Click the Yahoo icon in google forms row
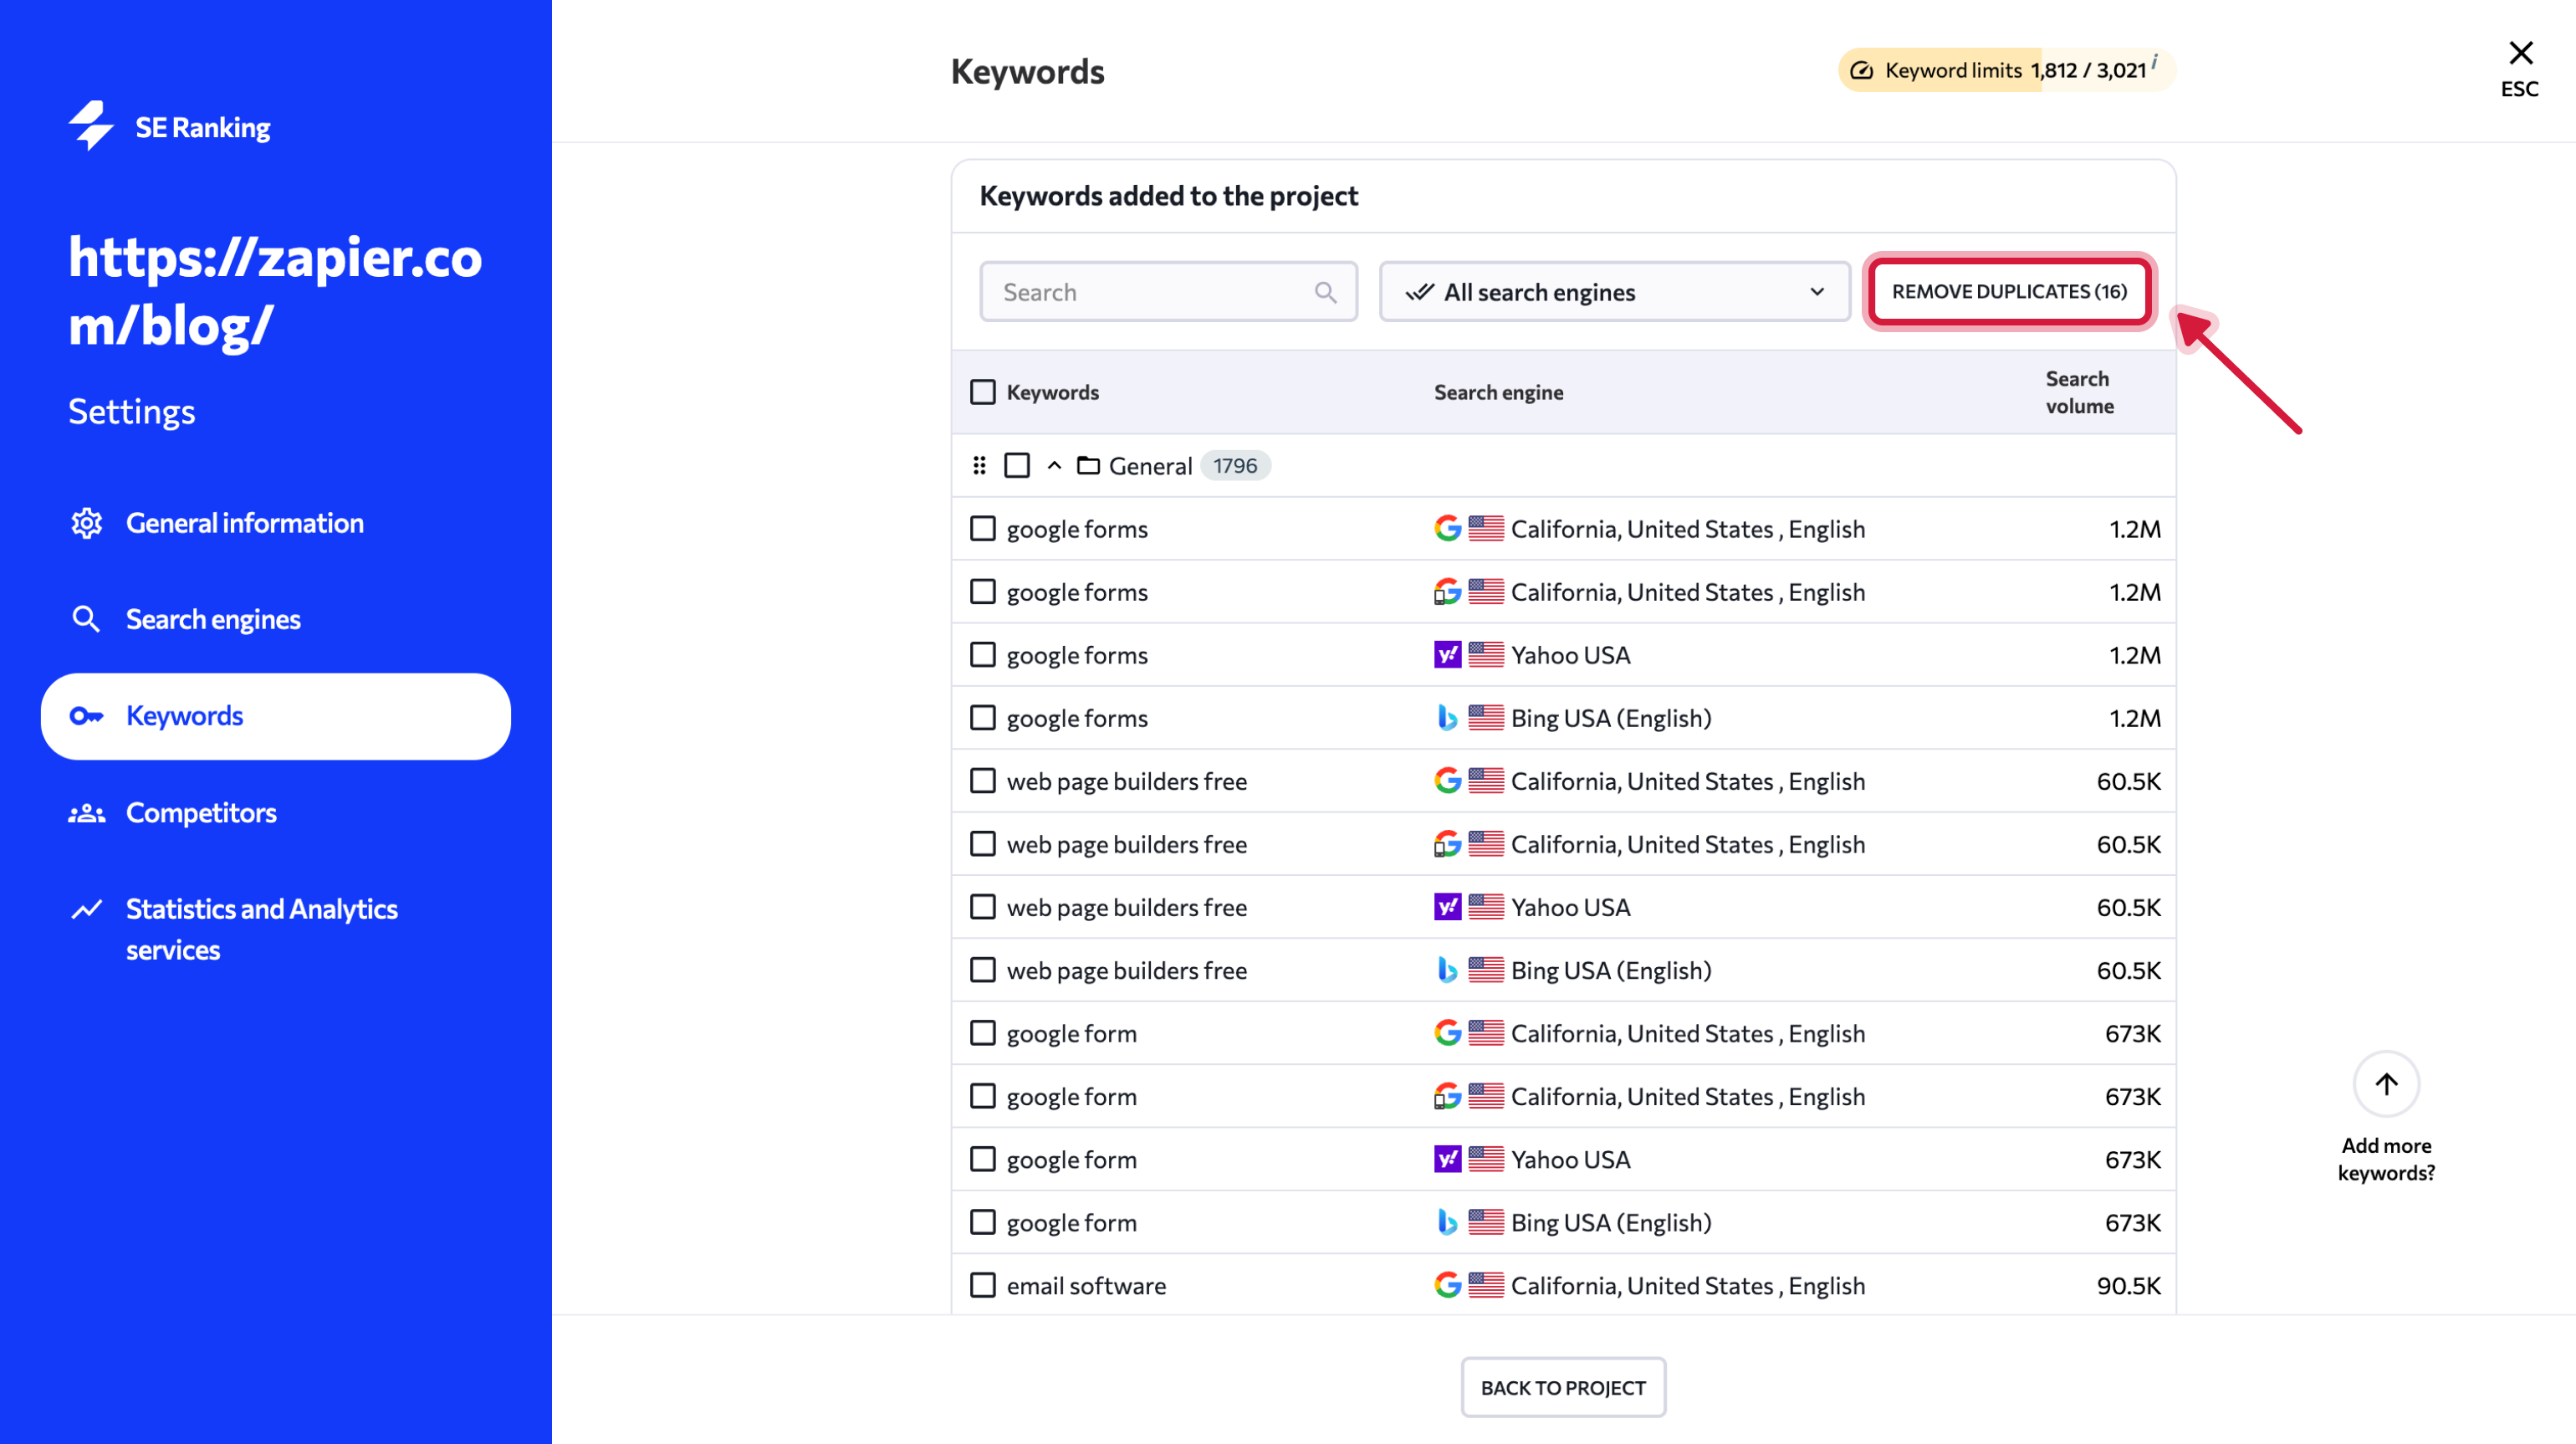This screenshot has width=2576, height=1444. pyautogui.click(x=1447, y=654)
